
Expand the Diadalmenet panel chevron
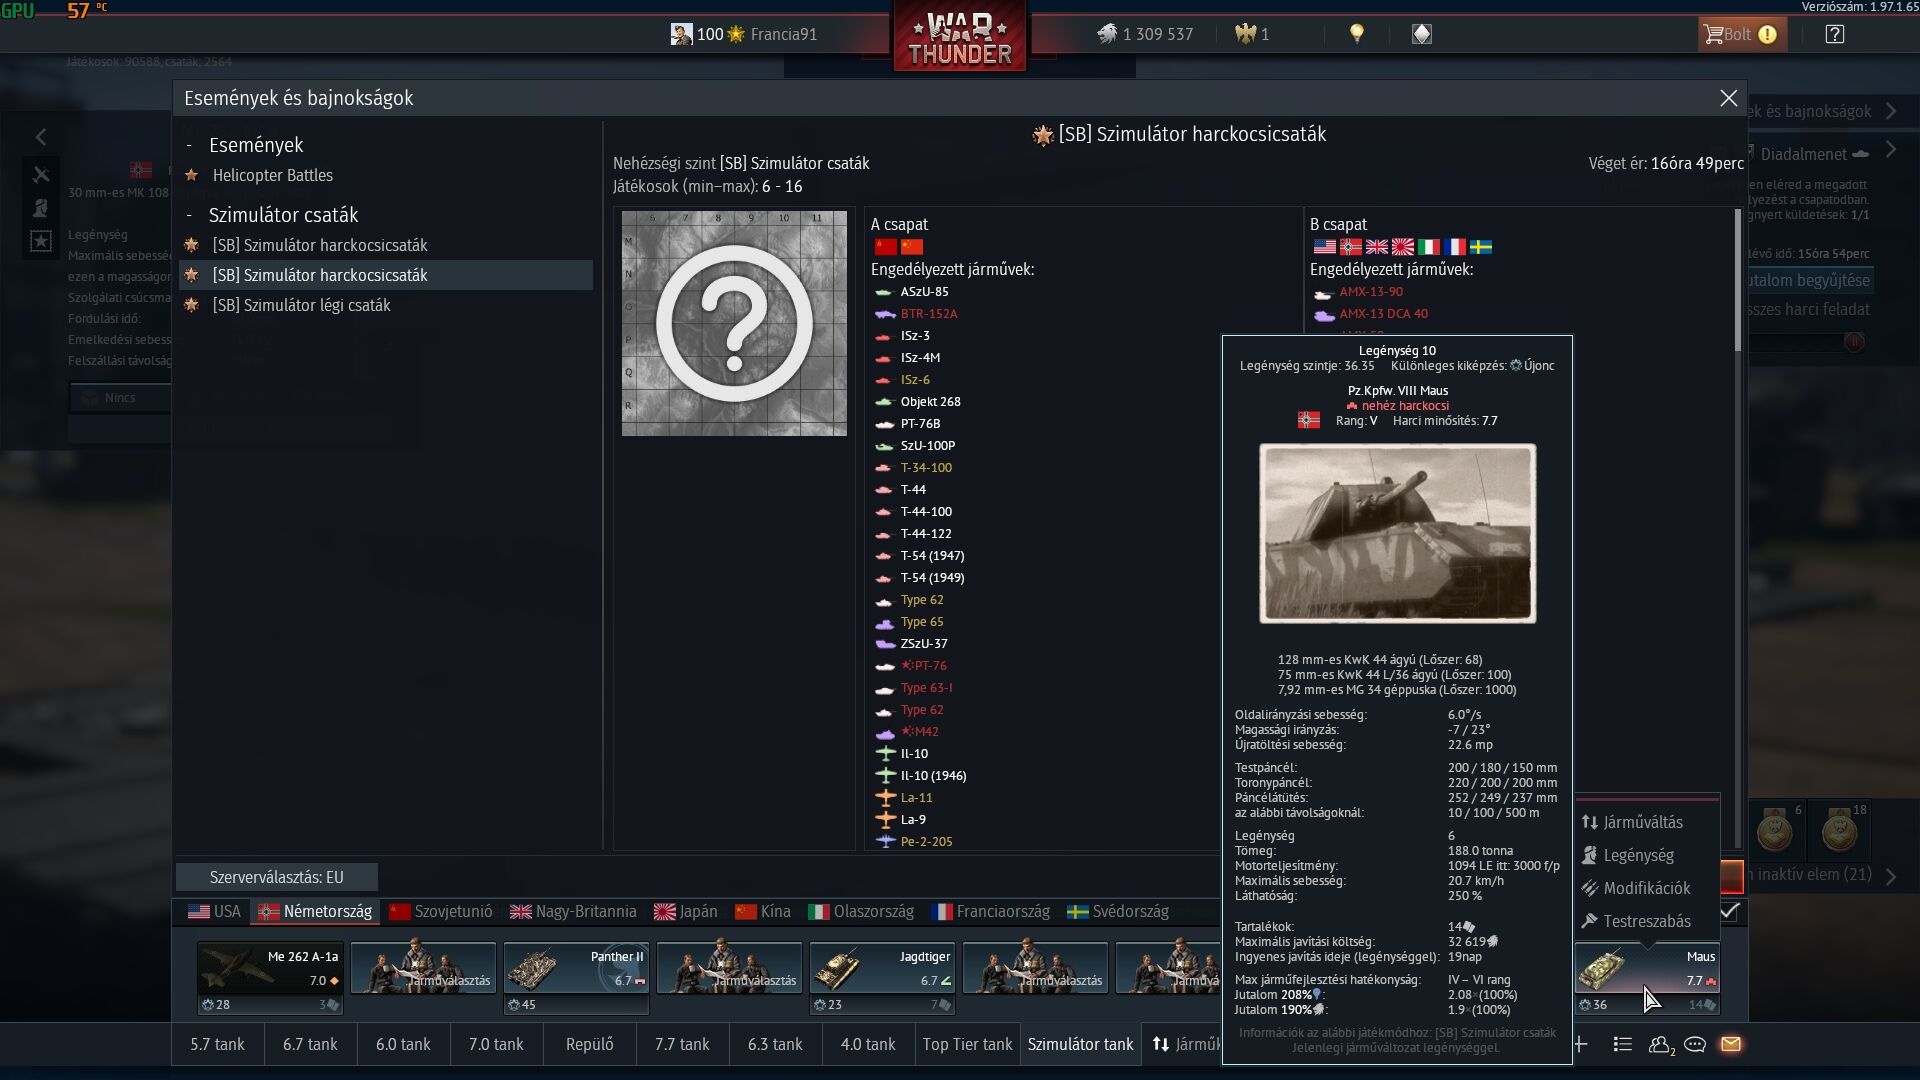click(1890, 150)
